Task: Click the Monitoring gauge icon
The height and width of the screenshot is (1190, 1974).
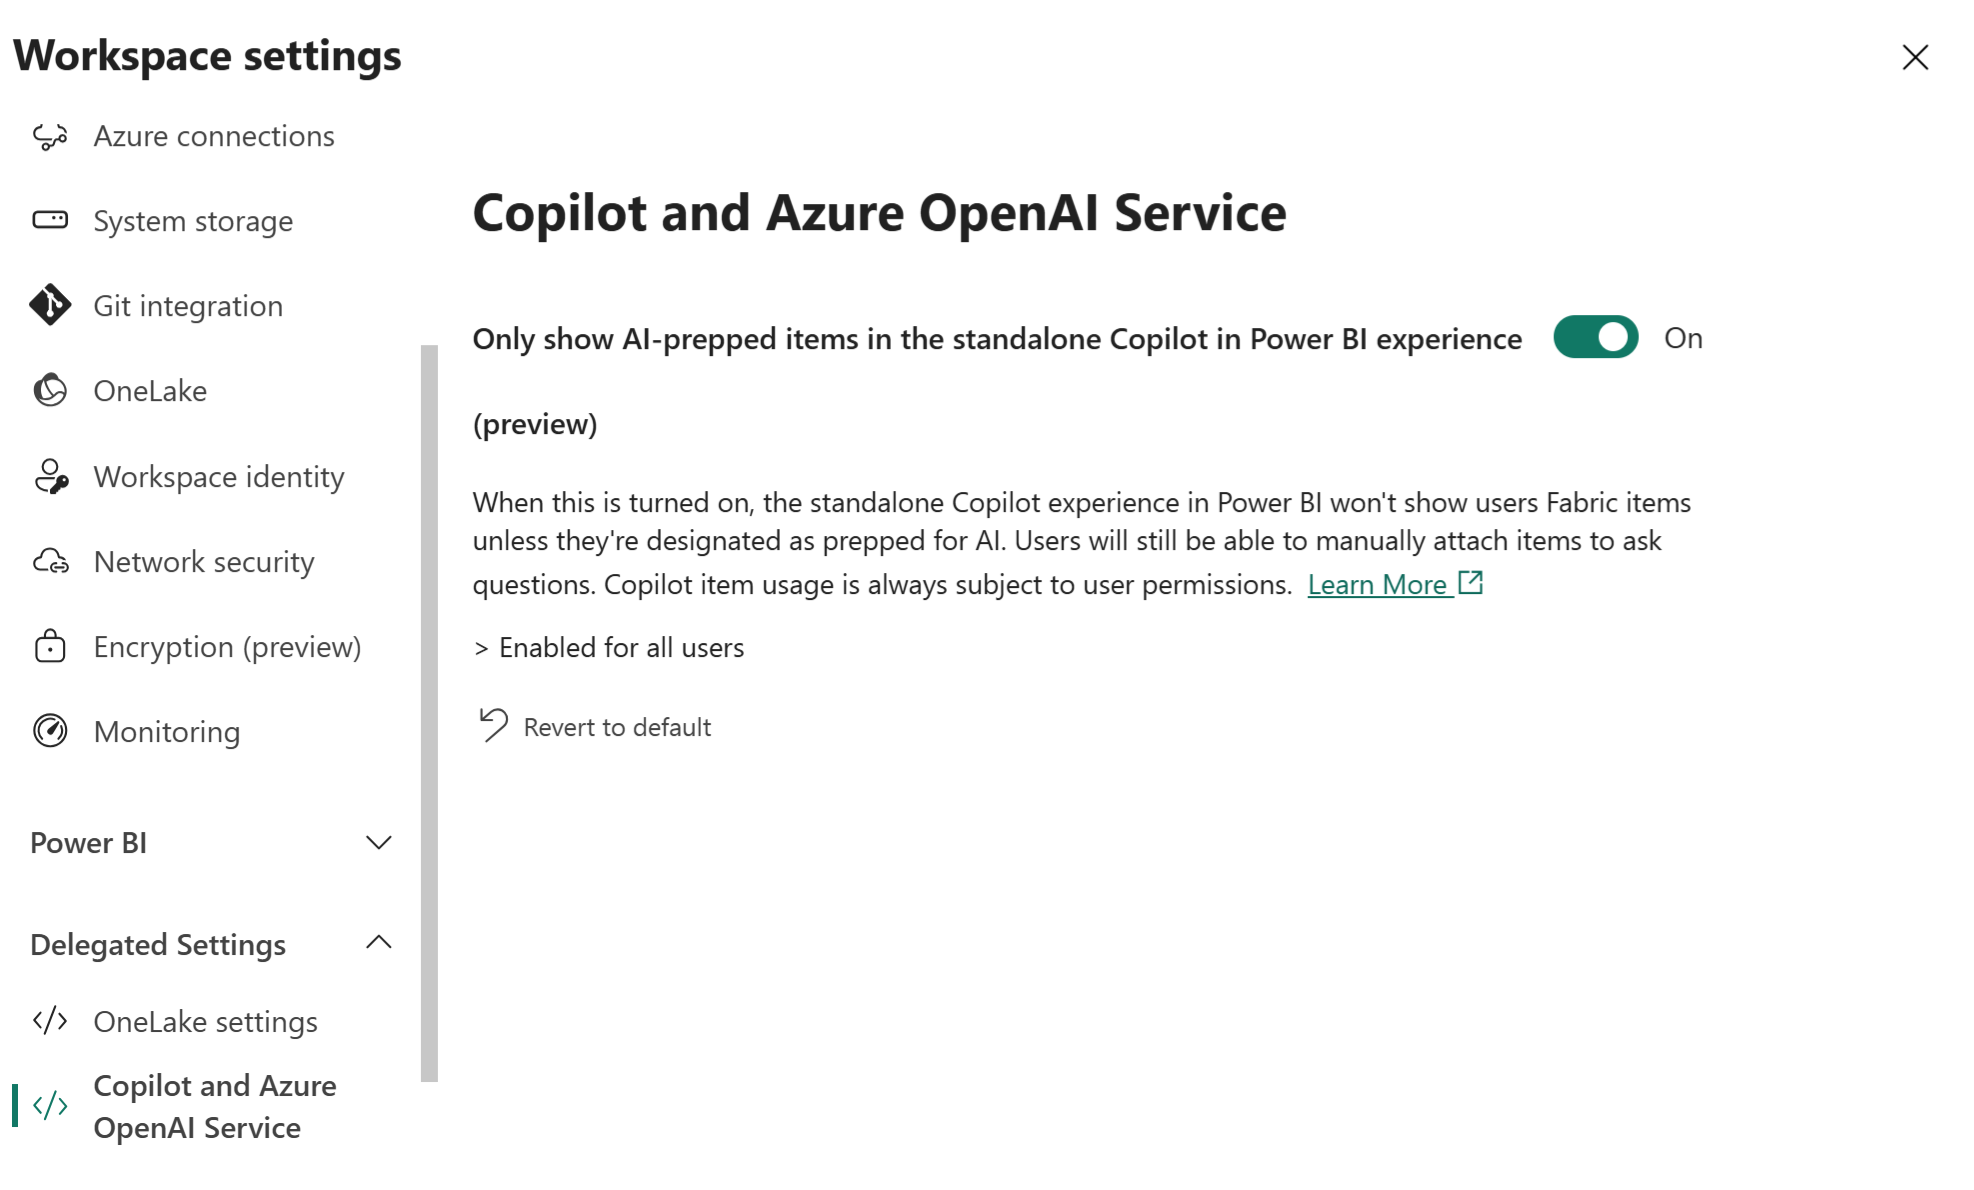Action: point(50,732)
